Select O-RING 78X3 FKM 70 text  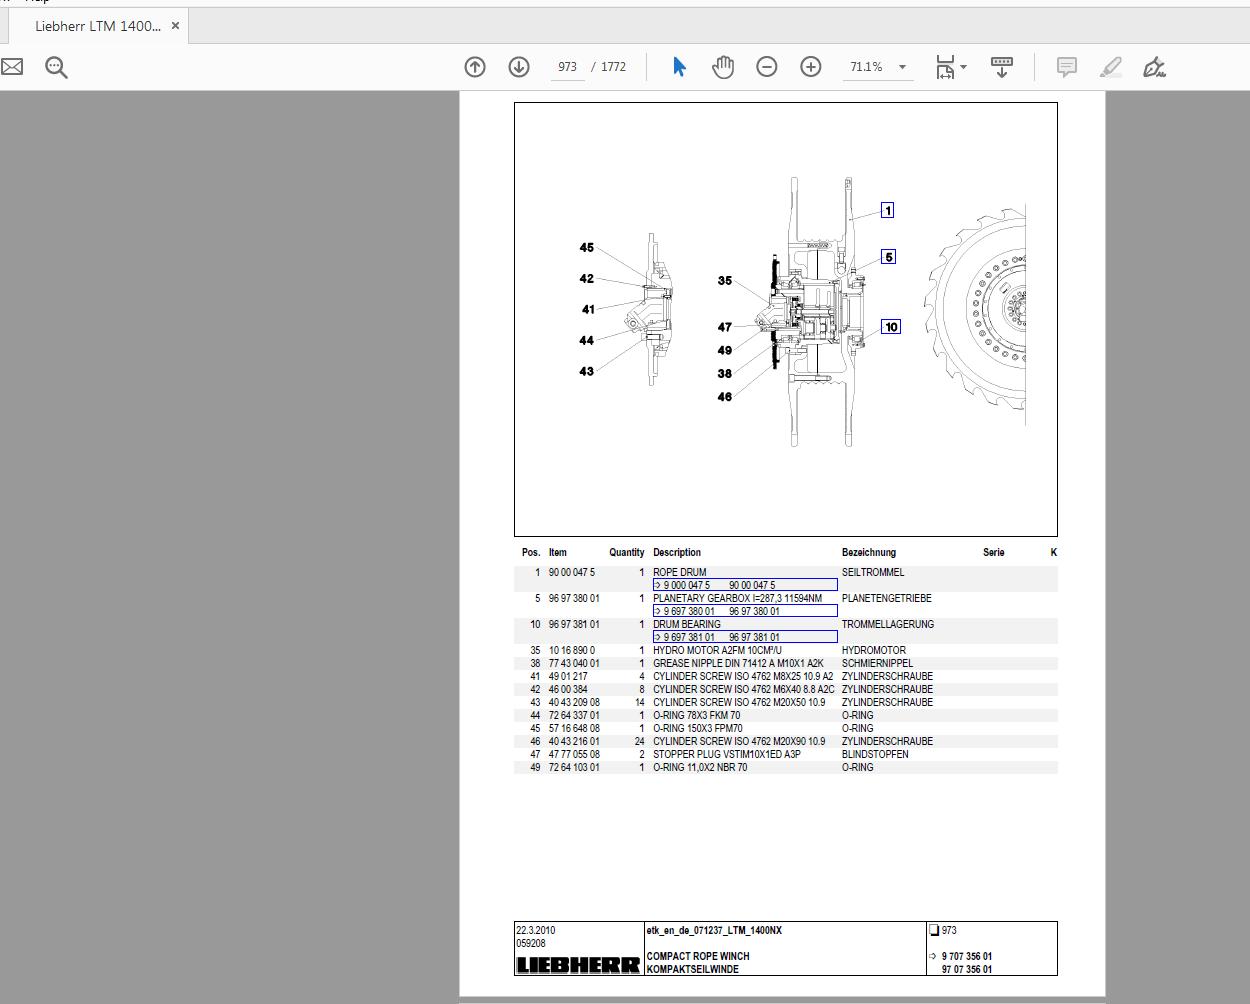click(697, 715)
